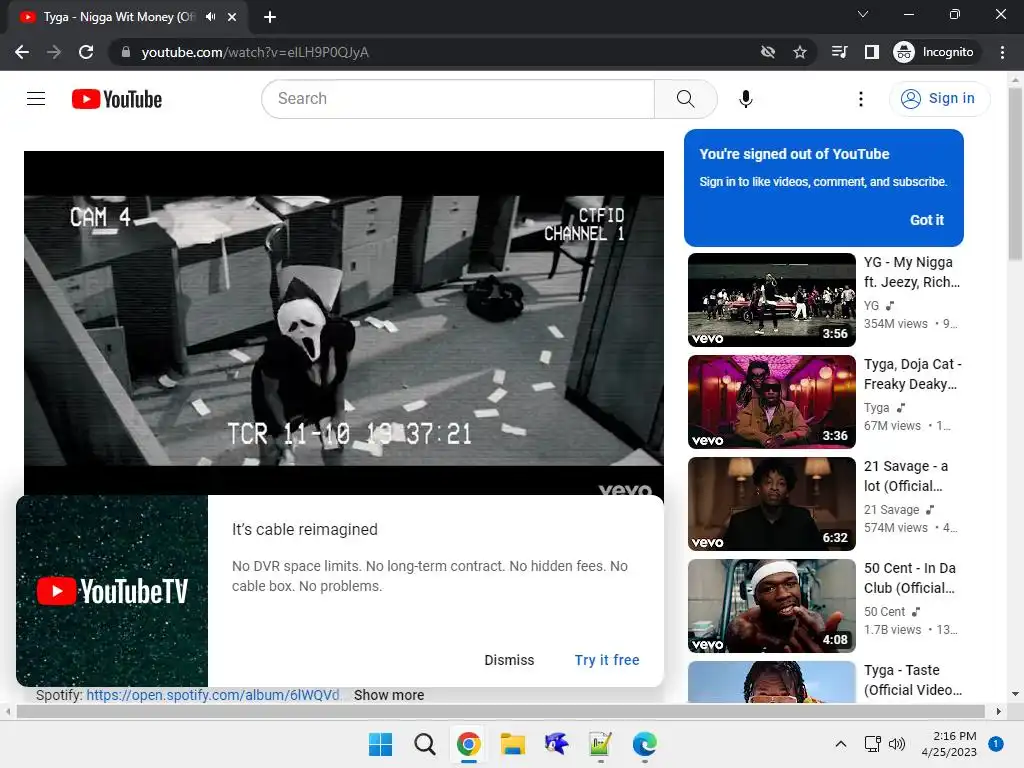Image resolution: width=1024 pixels, height=768 pixels.
Task: Click scrollbar right arrow
Action: [x=999, y=711]
